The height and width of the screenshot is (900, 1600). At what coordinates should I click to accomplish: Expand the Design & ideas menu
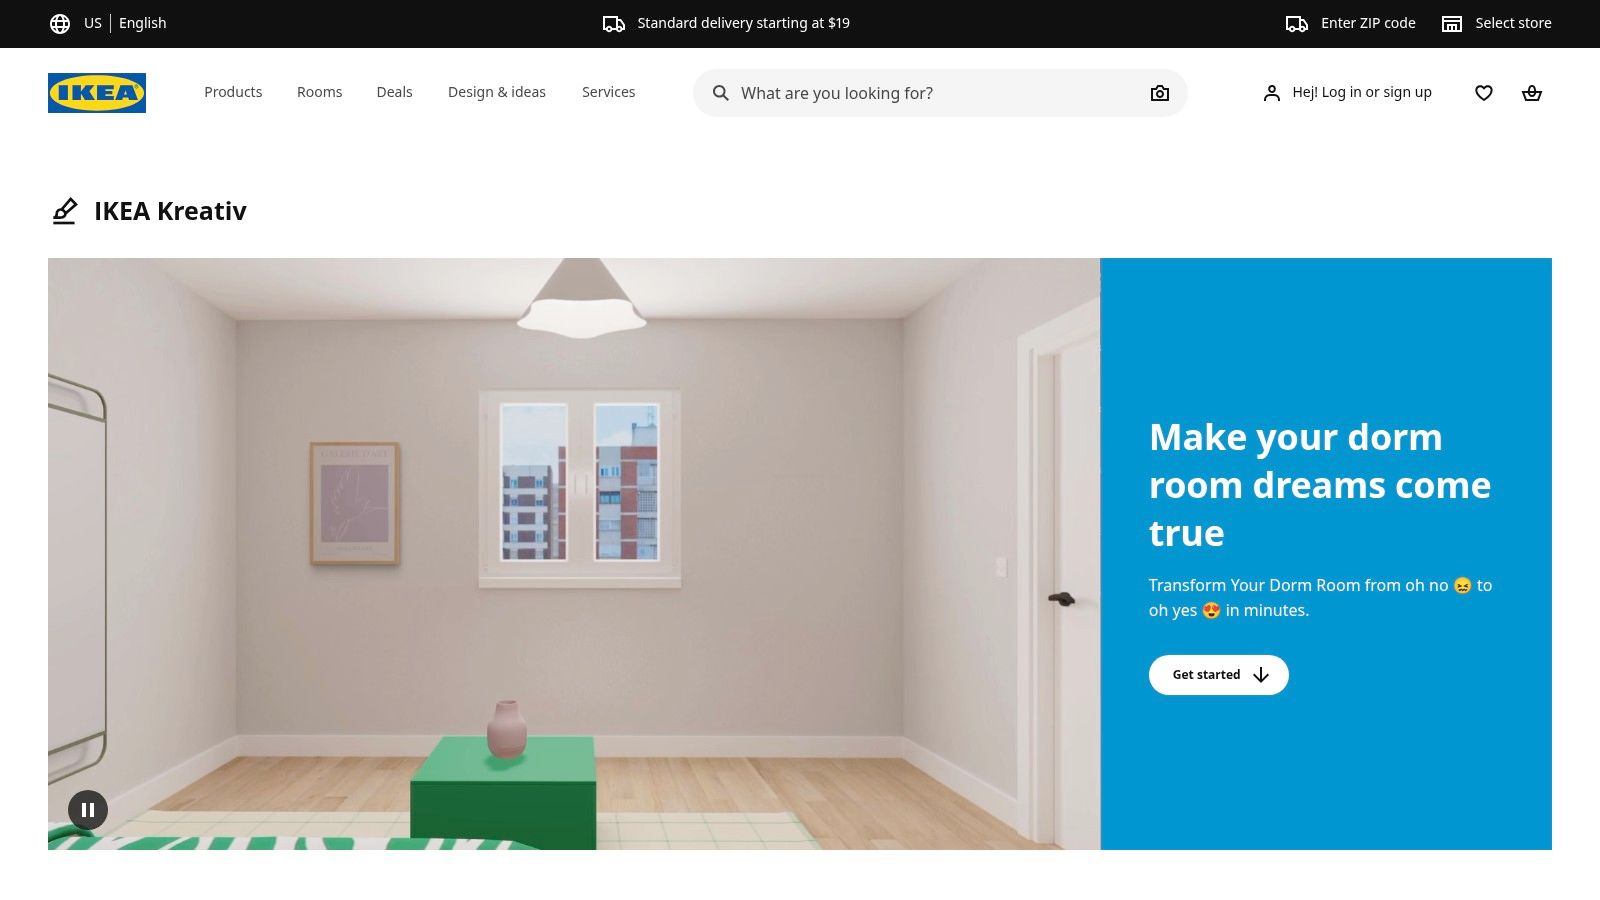(x=497, y=92)
